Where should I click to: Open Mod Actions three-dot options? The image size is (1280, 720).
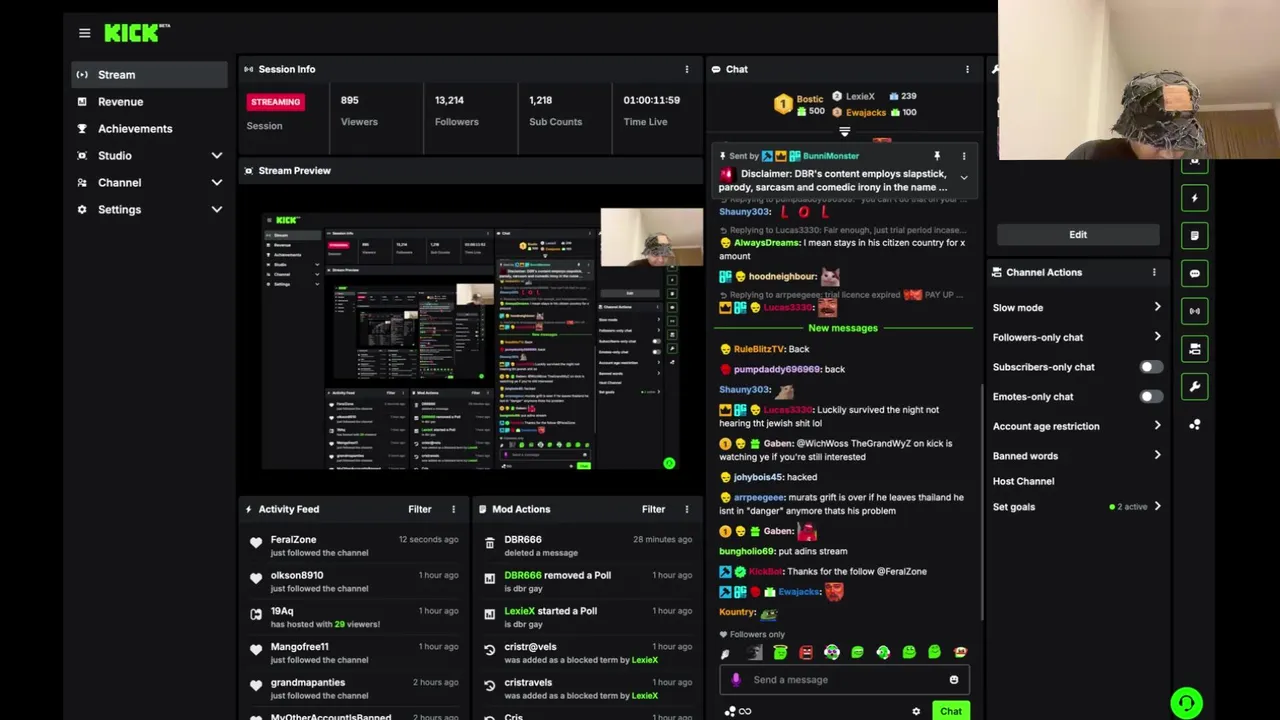686,509
